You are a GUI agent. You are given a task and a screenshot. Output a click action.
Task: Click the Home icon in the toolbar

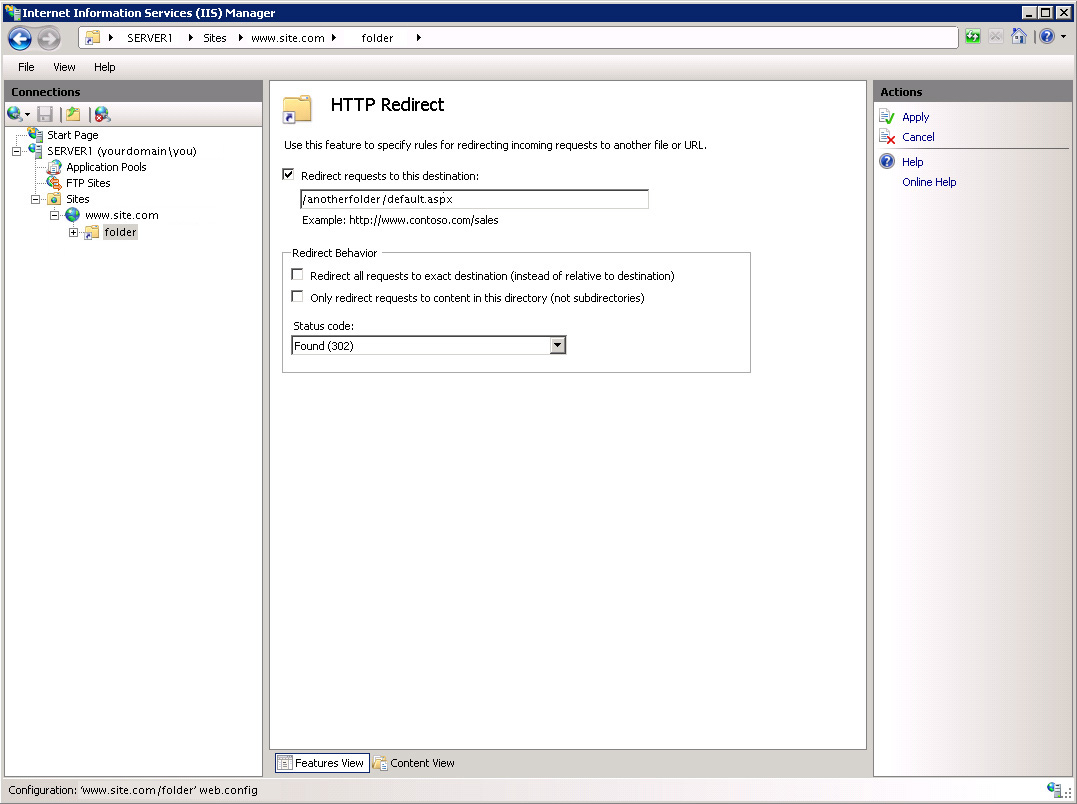tap(1019, 36)
